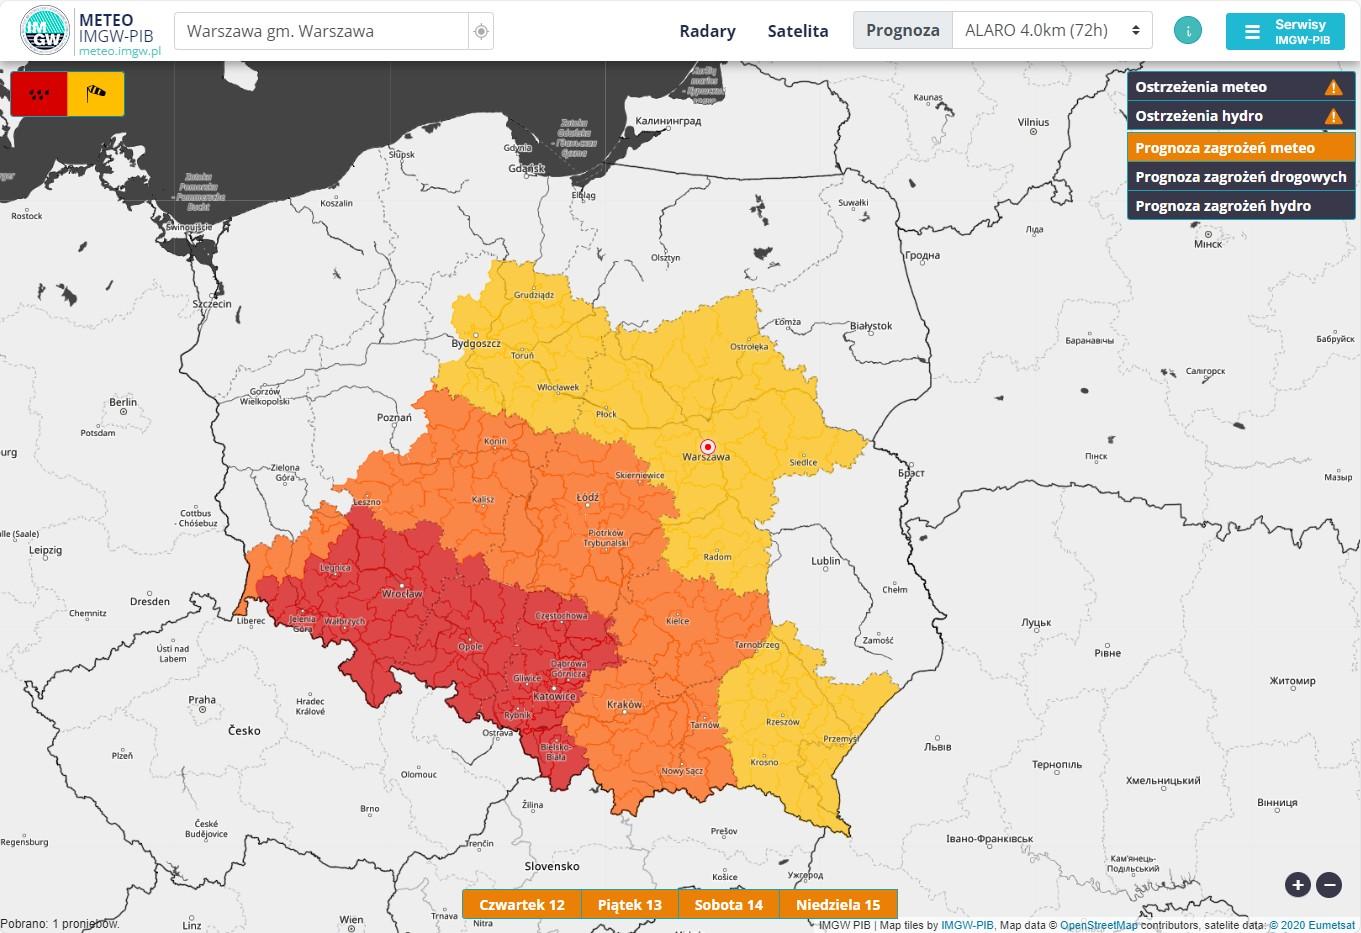1361x933 pixels.
Task: Switch to Satelita view
Action: (x=797, y=31)
